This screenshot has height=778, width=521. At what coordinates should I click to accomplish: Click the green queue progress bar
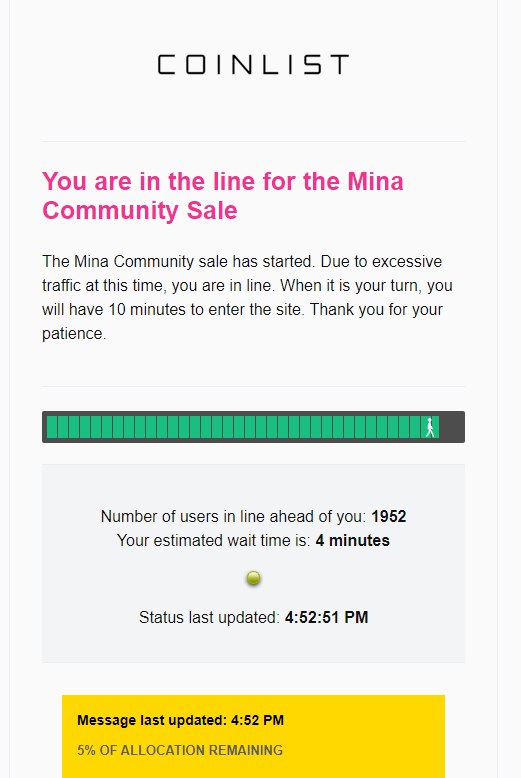click(x=243, y=427)
